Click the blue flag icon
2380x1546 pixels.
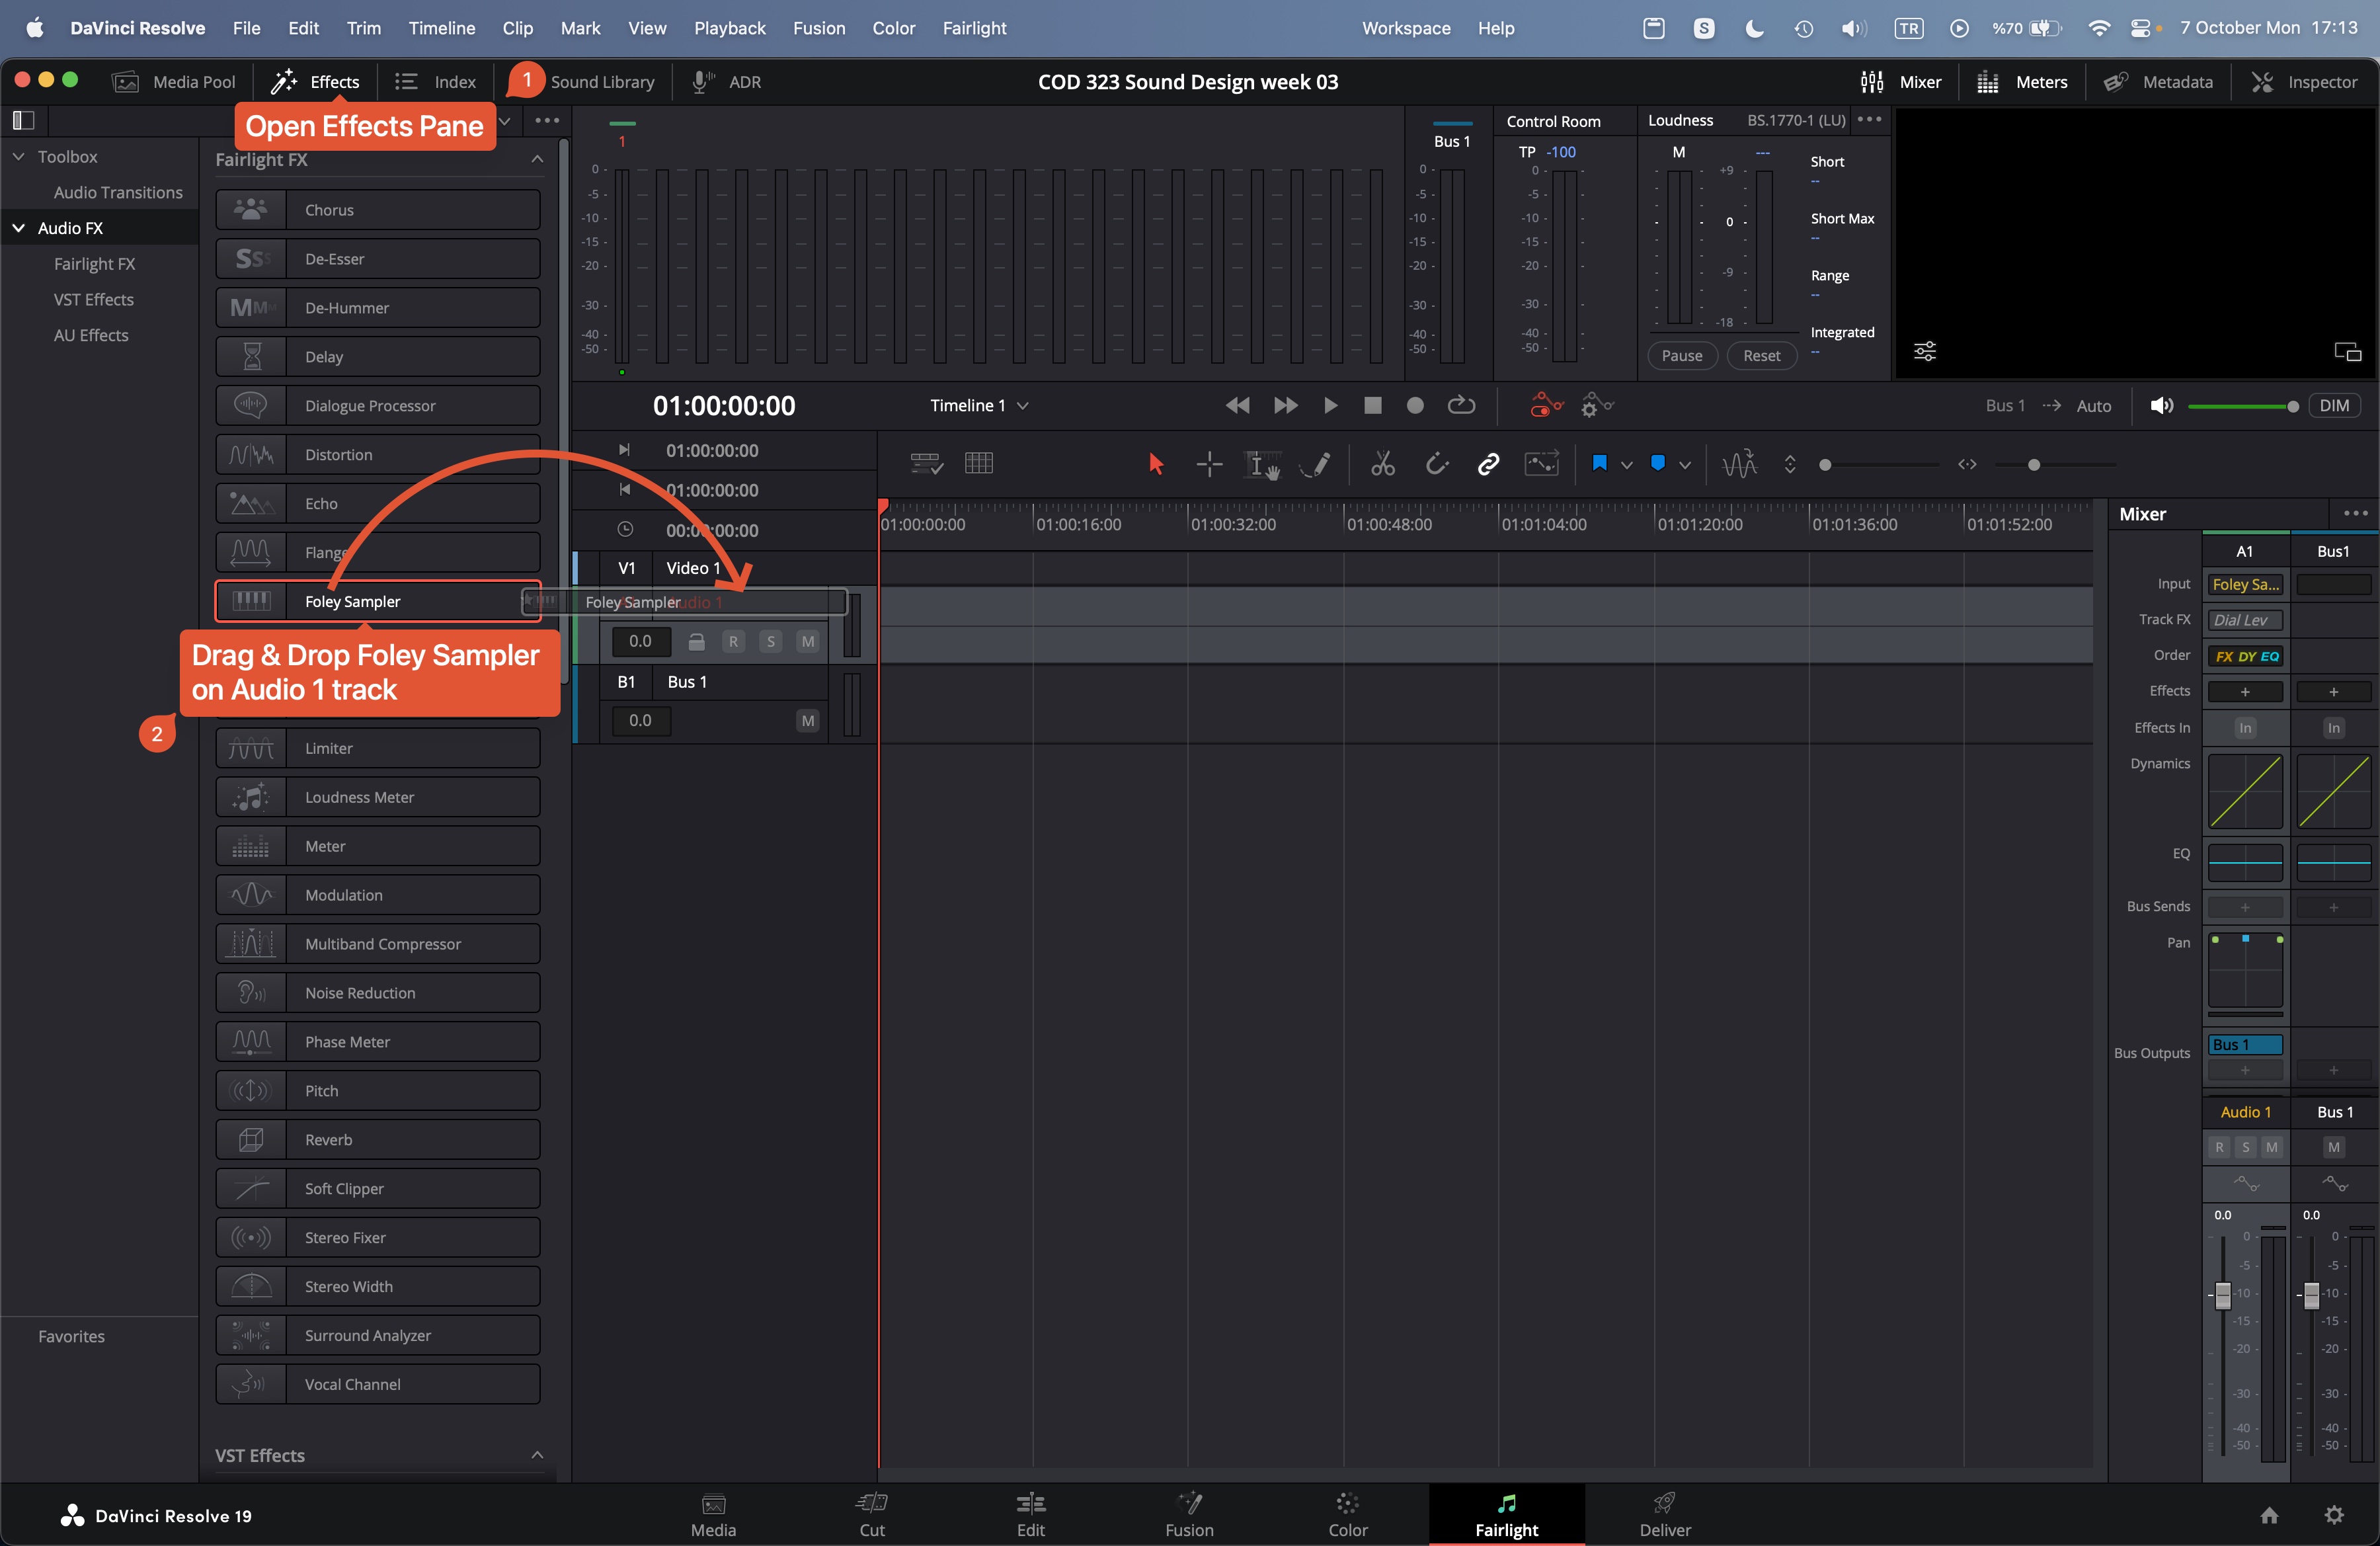[x=1599, y=463]
